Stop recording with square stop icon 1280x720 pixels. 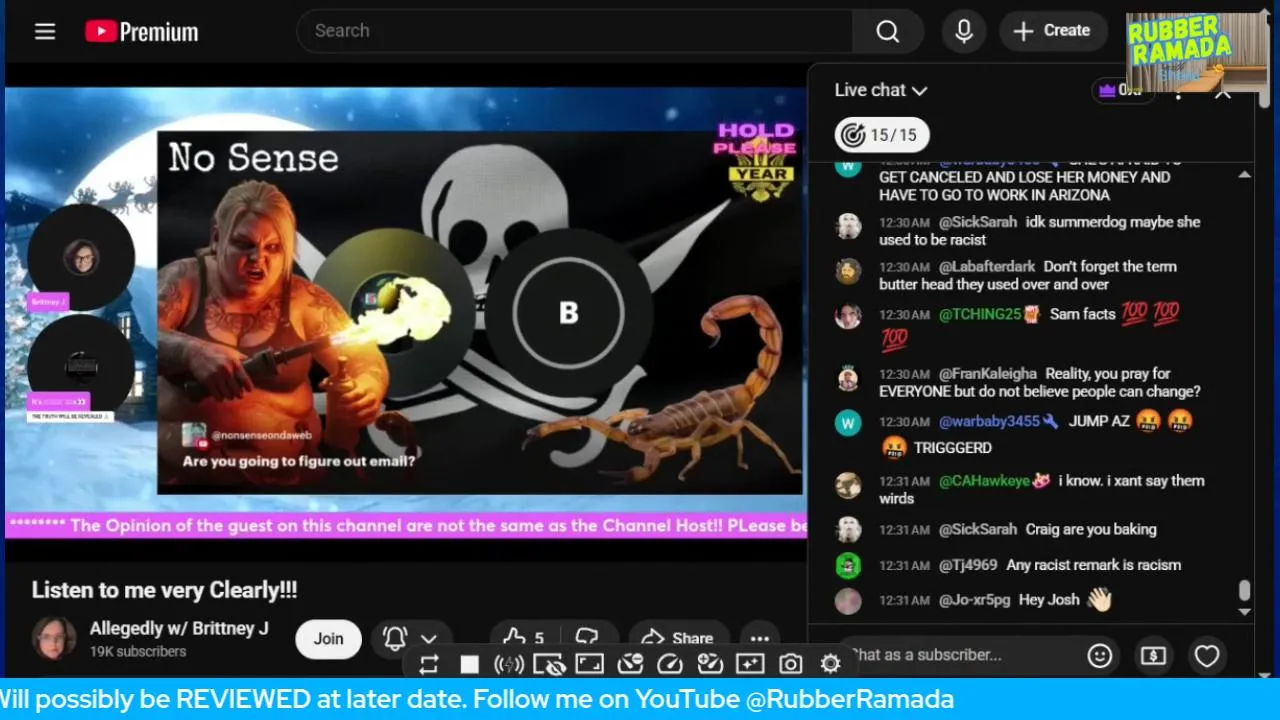click(x=469, y=664)
